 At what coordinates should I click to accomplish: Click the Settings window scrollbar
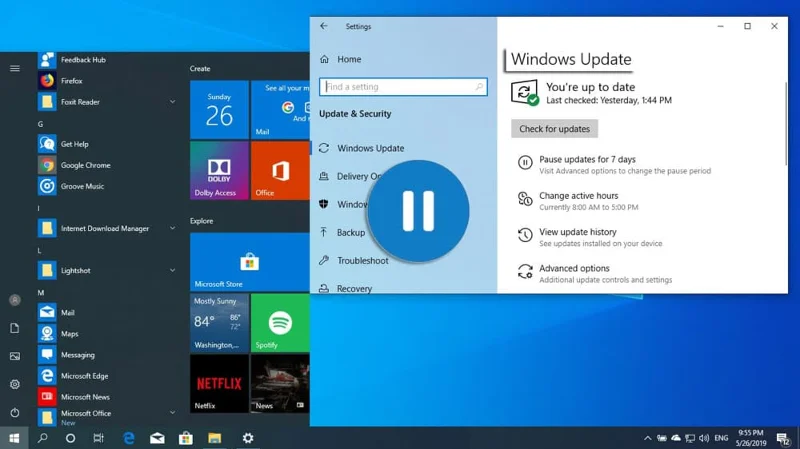pyautogui.click(x=785, y=123)
